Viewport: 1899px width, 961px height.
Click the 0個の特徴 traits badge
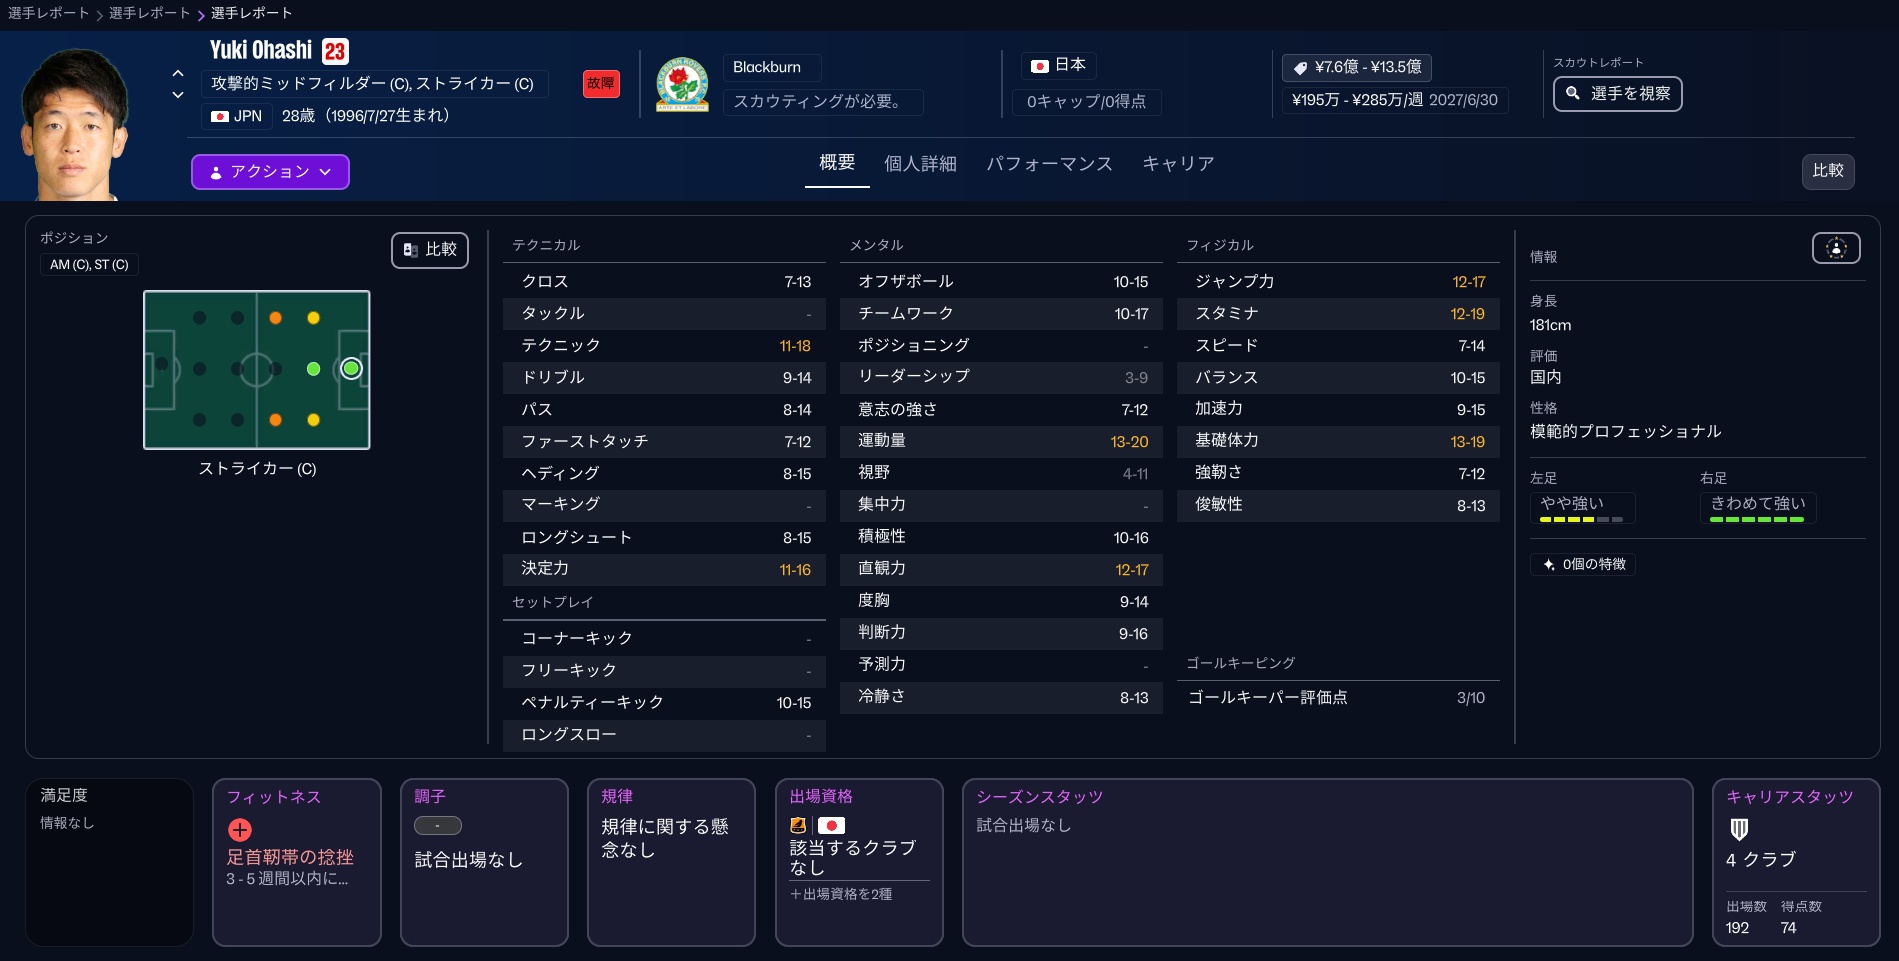[x=1583, y=564]
